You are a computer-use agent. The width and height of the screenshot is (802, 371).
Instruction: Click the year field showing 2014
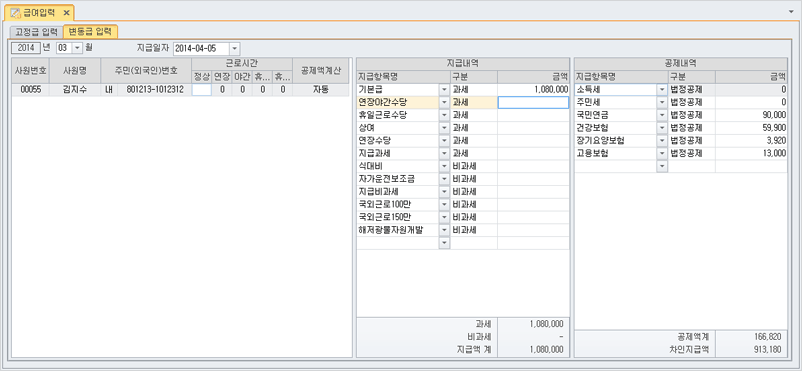26,48
